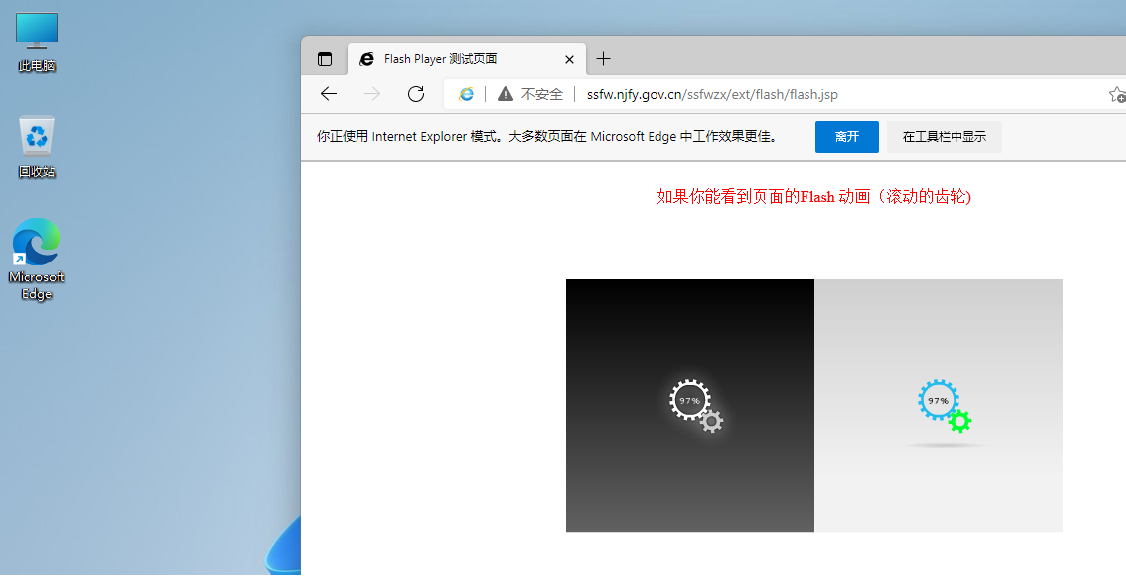Open a new browser tab with the plus button
The height and width of the screenshot is (584, 1126).
603,59
